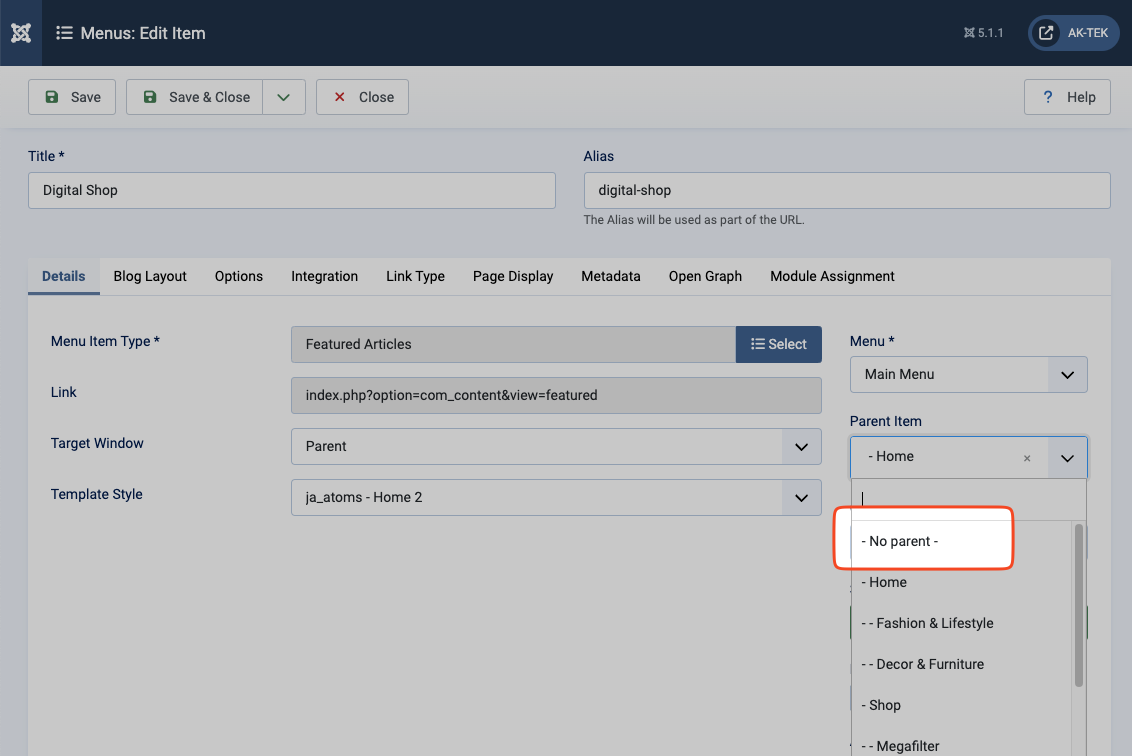Switch to the Blog Layout tab
The image size is (1132, 756).
[x=150, y=276]
